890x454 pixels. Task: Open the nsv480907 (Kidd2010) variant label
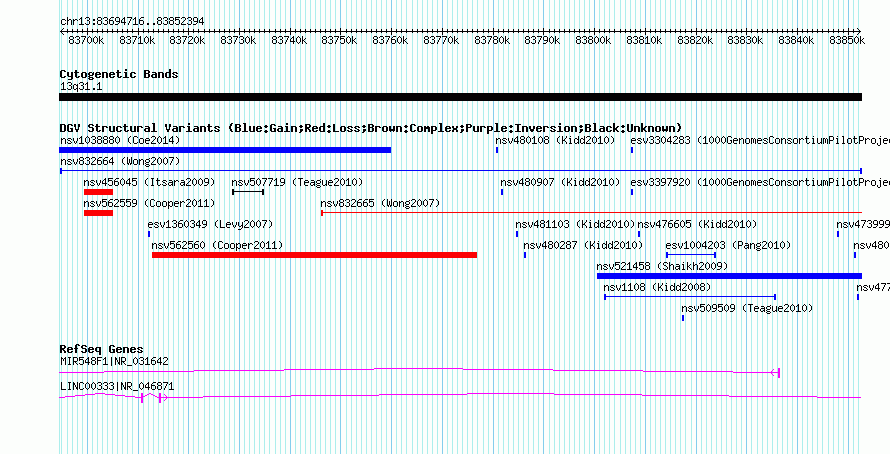tap(560, 182)
